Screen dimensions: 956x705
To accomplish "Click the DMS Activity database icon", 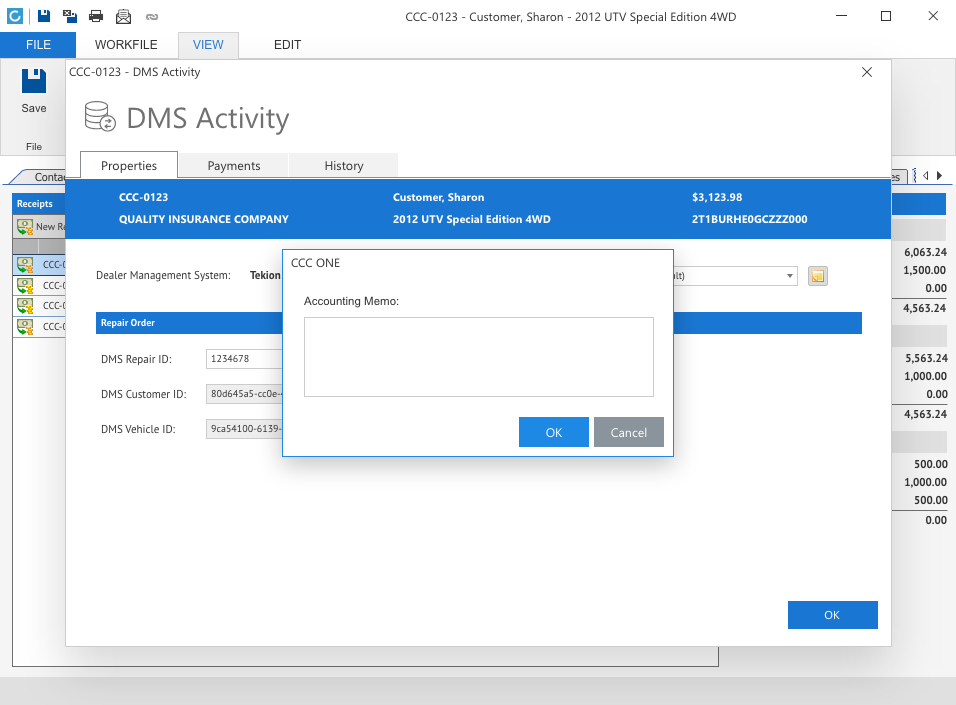I will click(x=100, y=116).
